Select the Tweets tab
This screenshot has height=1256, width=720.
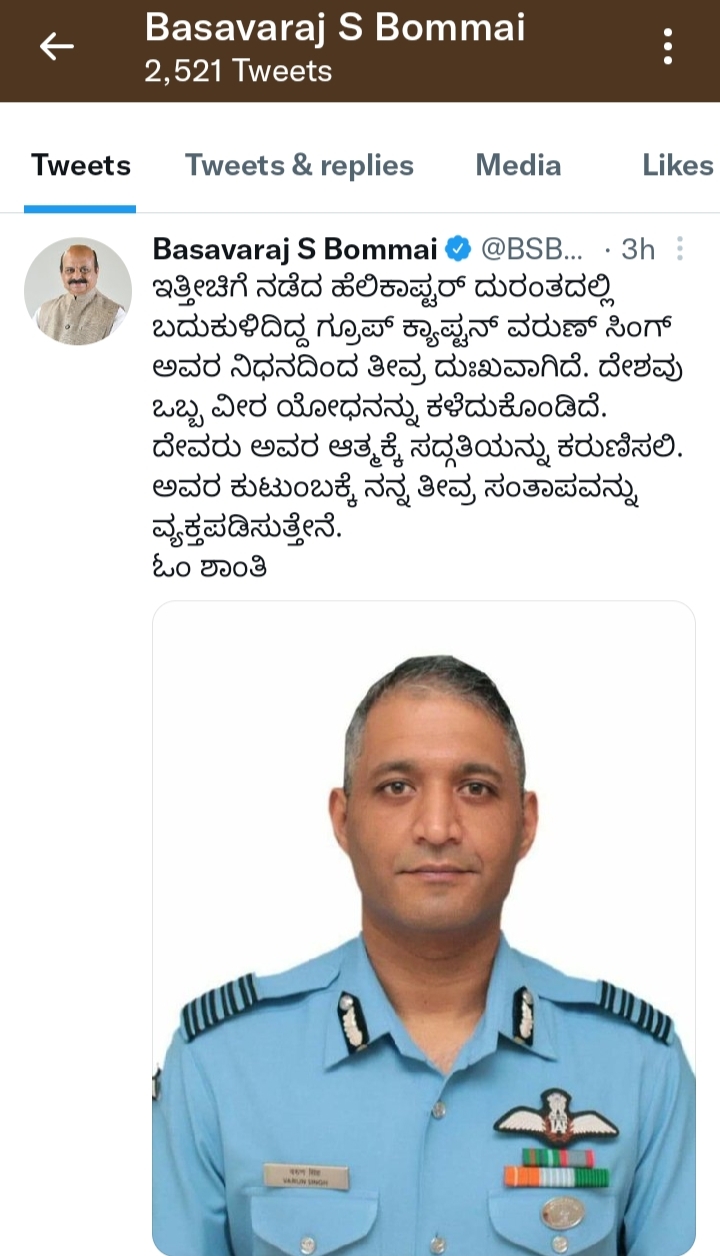(x=80, y=165)
